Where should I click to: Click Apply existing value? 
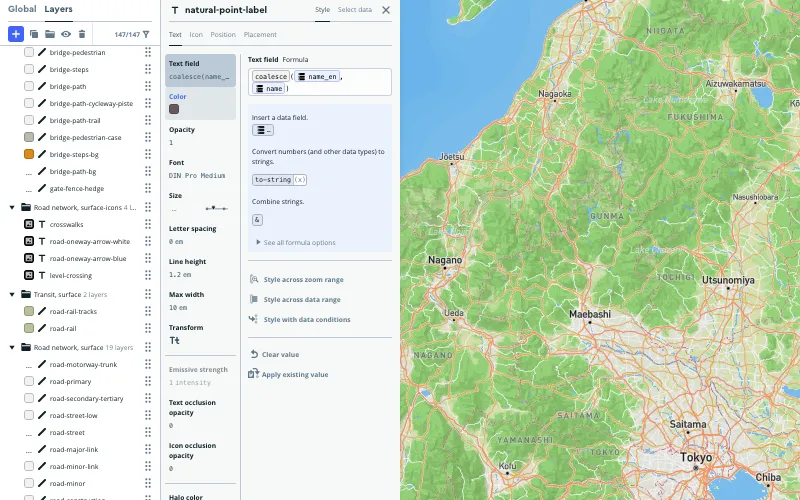294,374
